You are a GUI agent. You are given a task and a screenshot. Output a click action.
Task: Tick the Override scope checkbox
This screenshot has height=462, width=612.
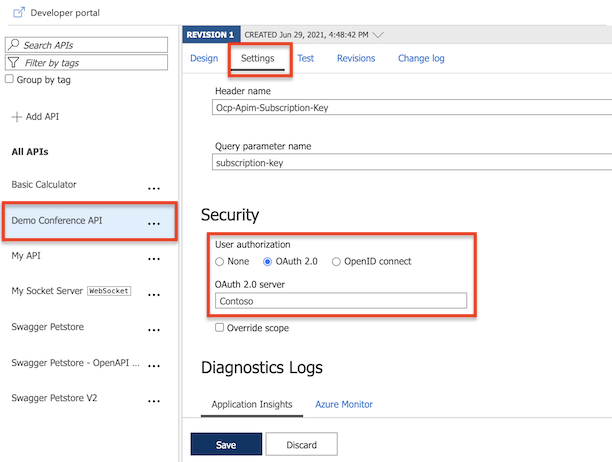coord(220,328)
